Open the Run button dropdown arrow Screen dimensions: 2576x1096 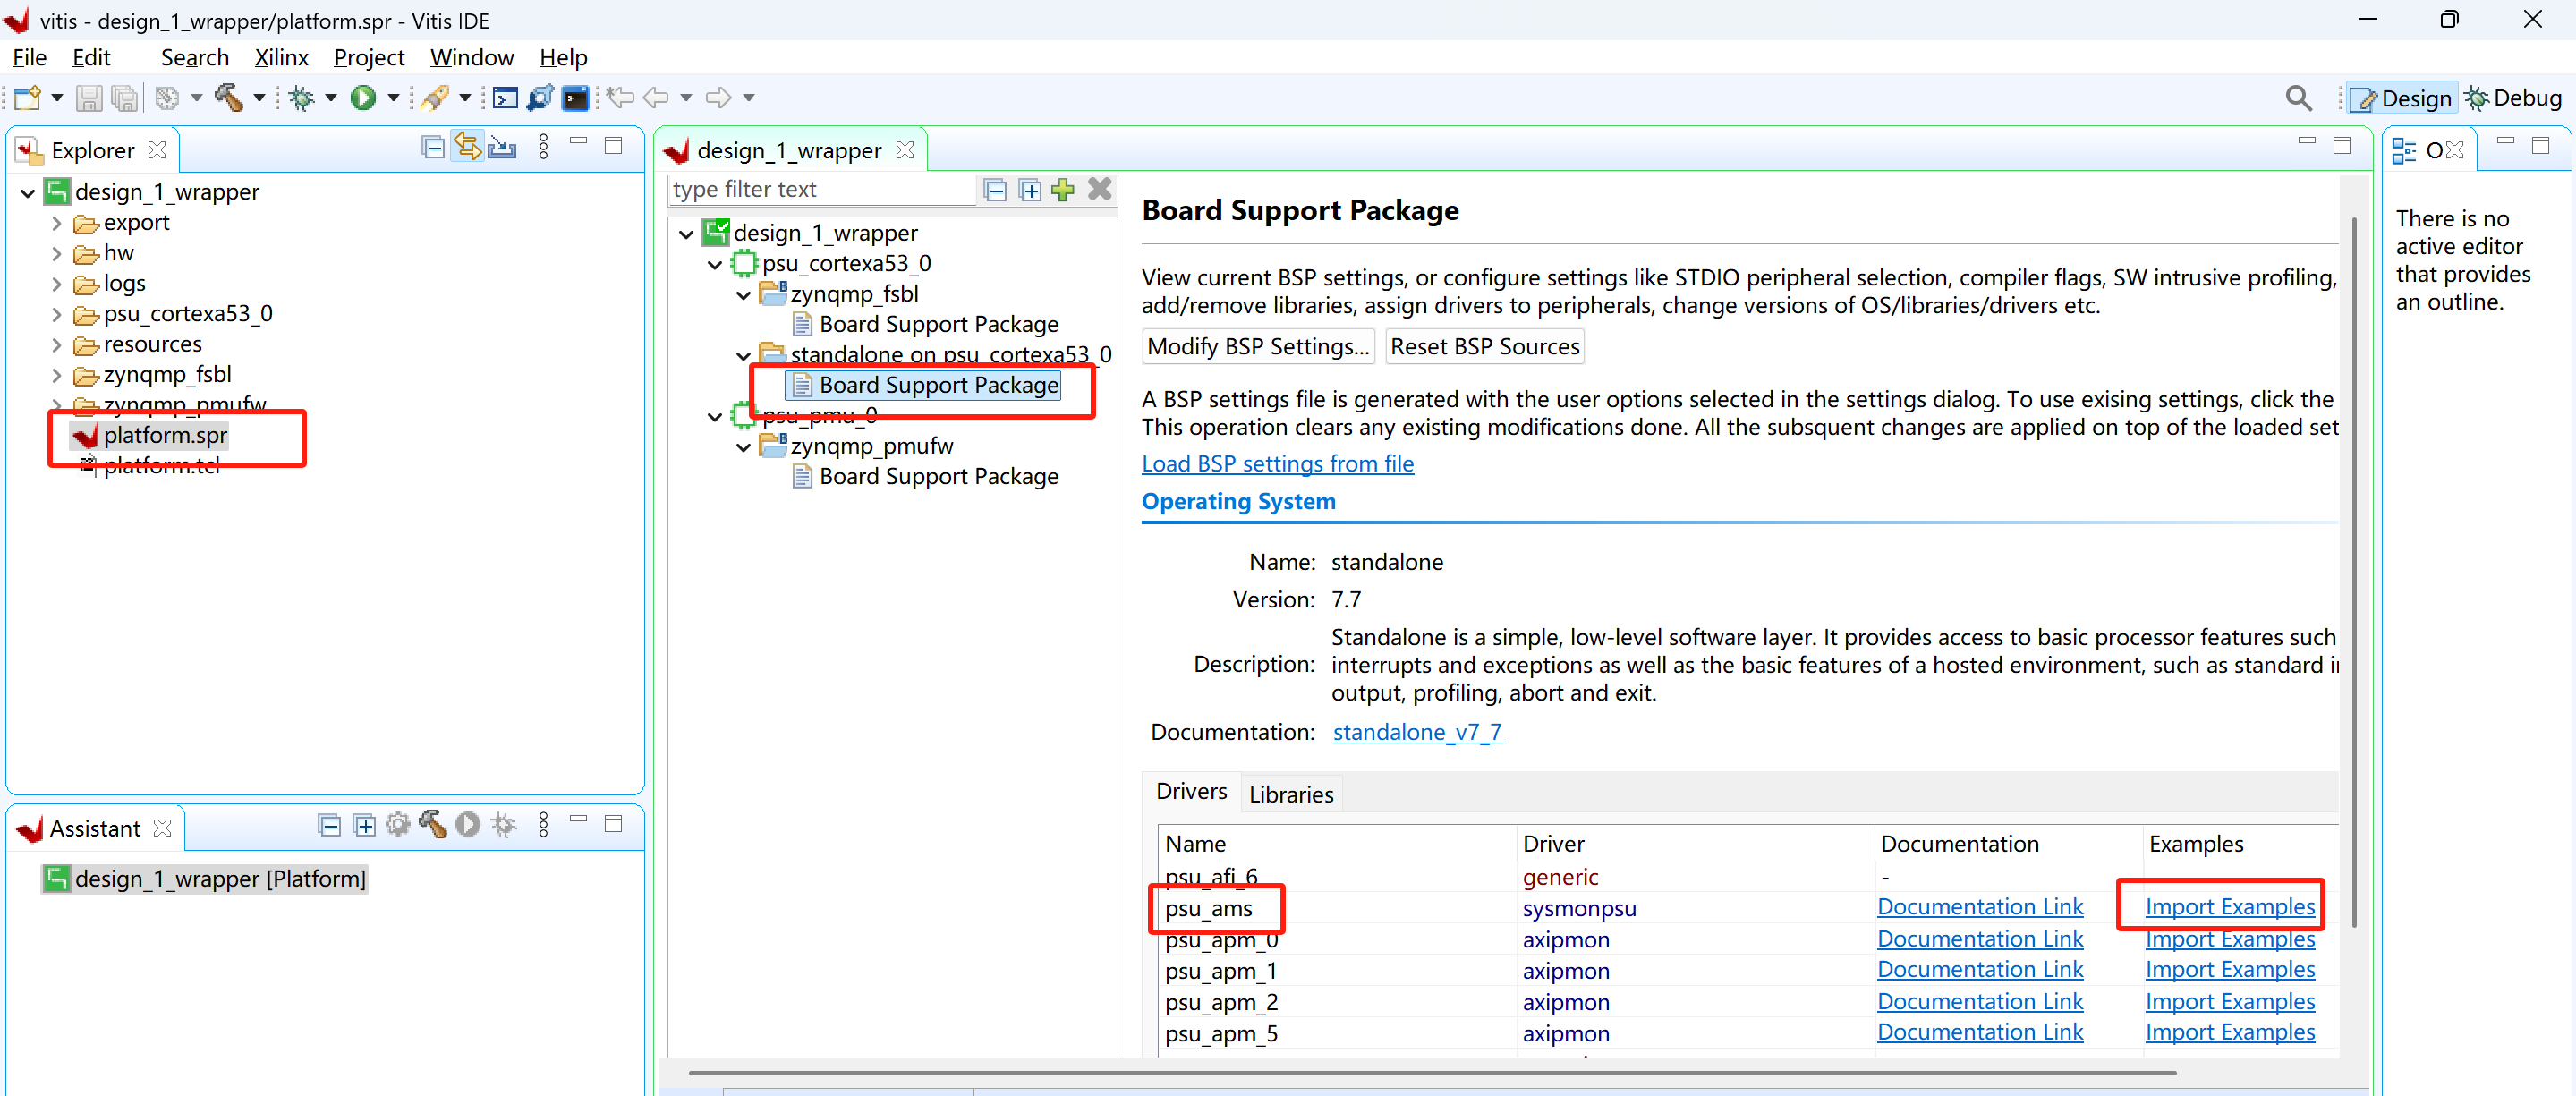point(393,97)
